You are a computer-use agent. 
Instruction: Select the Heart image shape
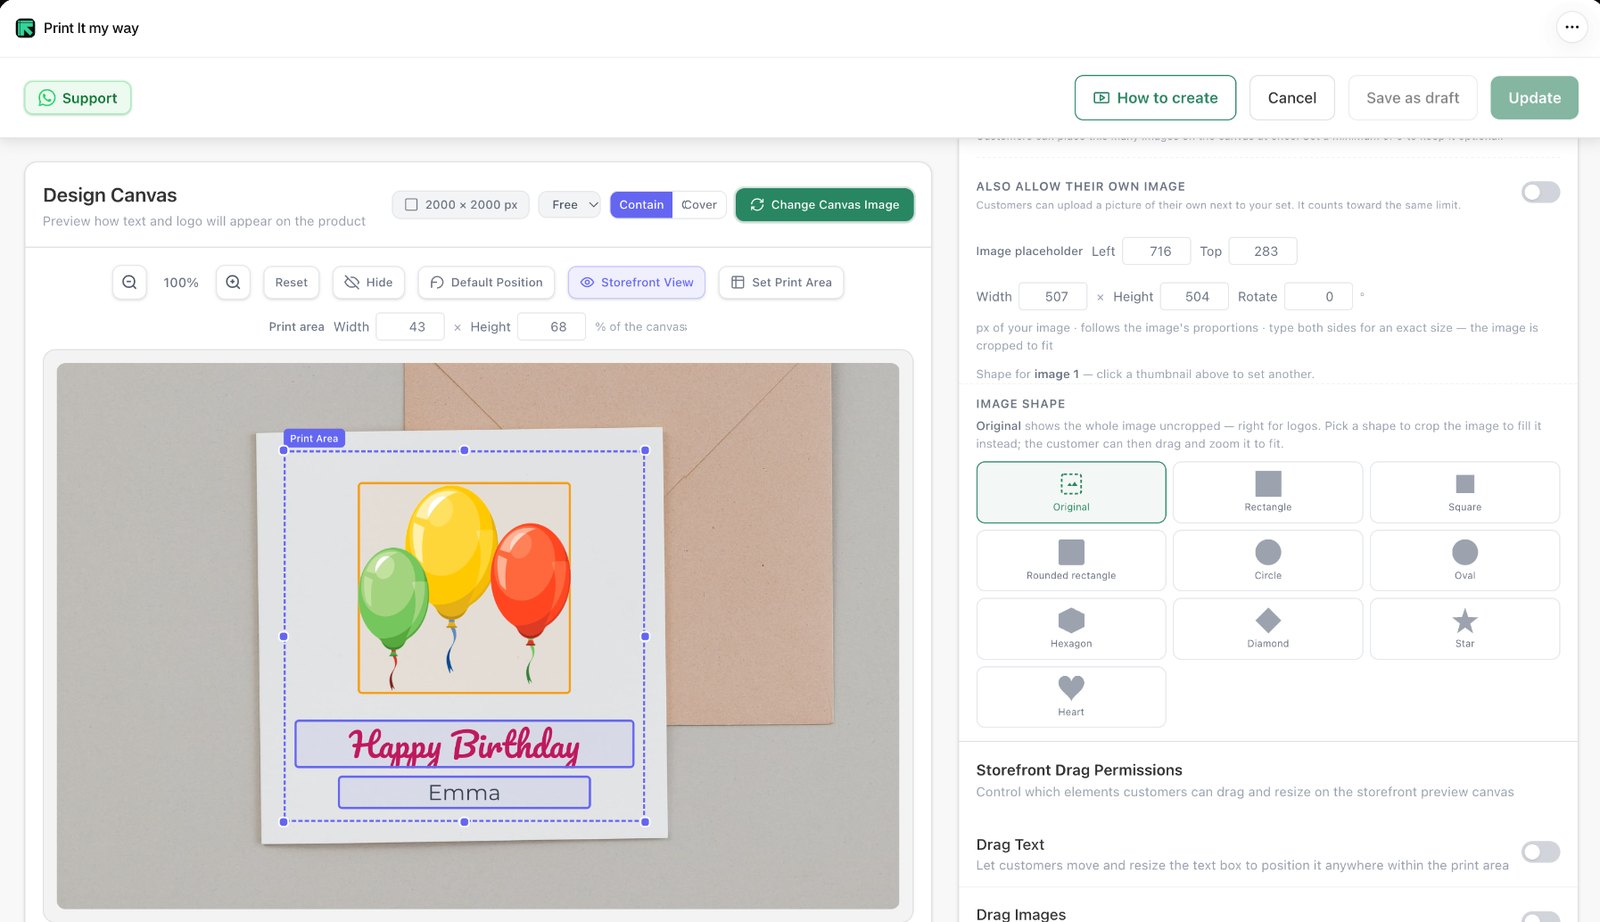[1071, 696]
